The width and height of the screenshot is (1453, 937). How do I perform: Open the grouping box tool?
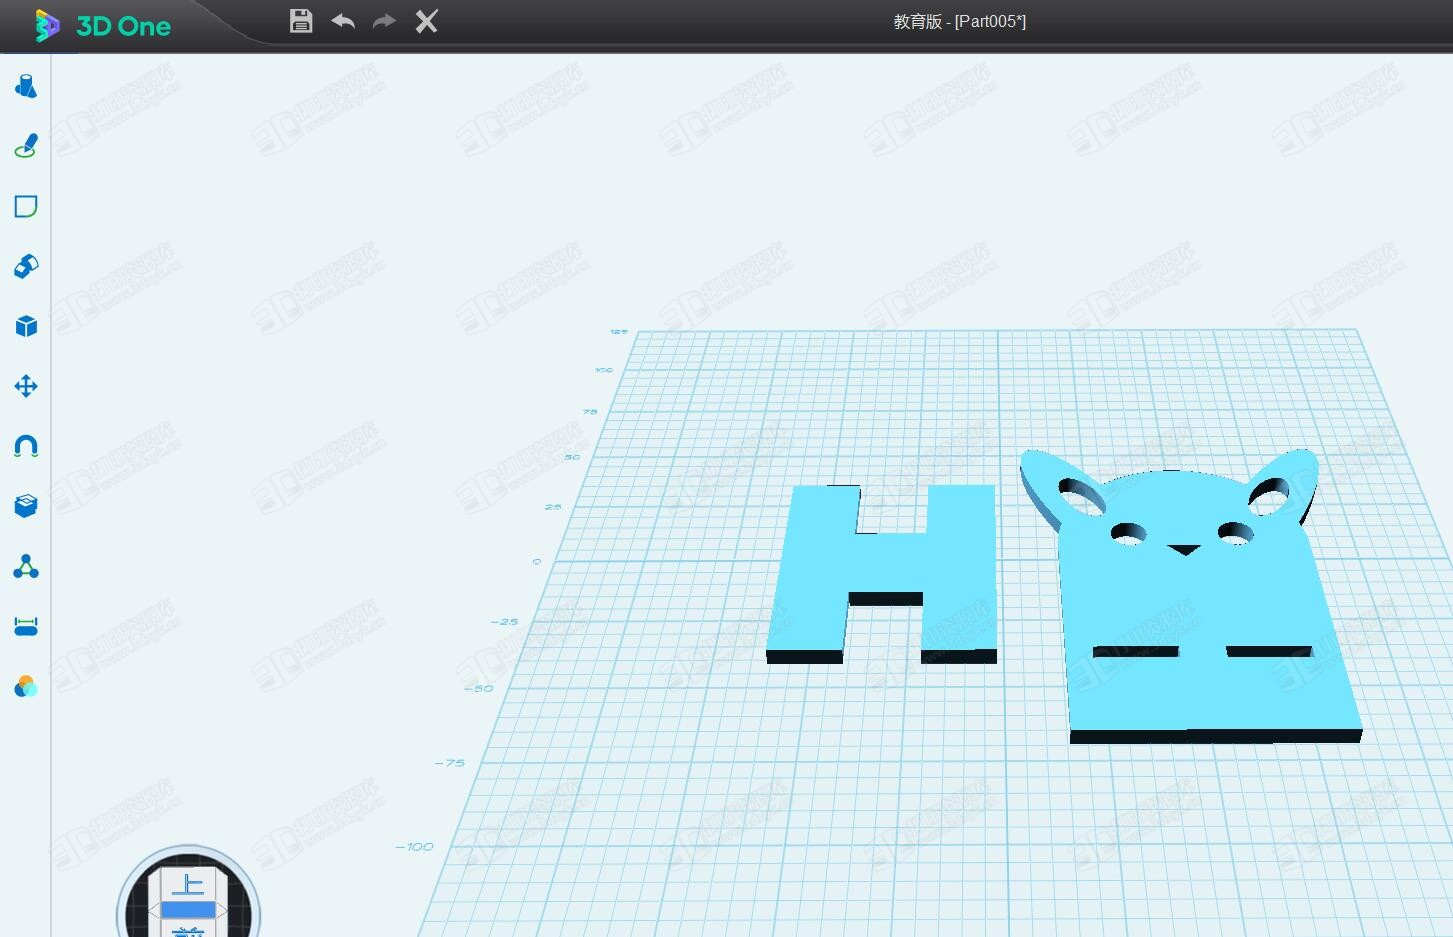(x=26, y=506)
